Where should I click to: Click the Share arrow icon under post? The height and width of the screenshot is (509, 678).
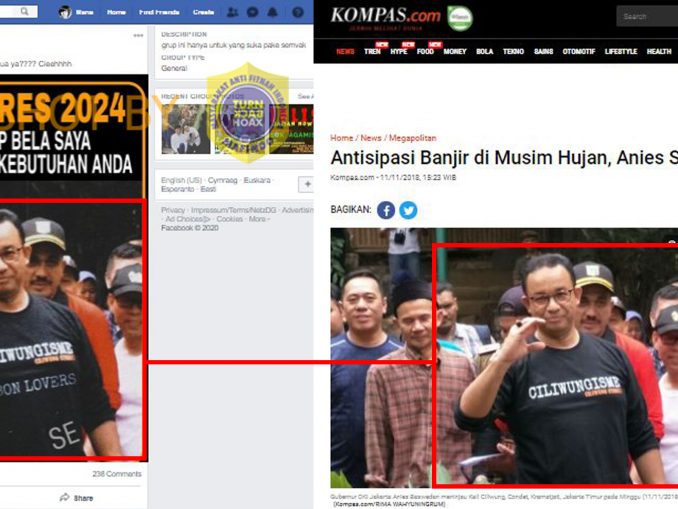point(64,497)
